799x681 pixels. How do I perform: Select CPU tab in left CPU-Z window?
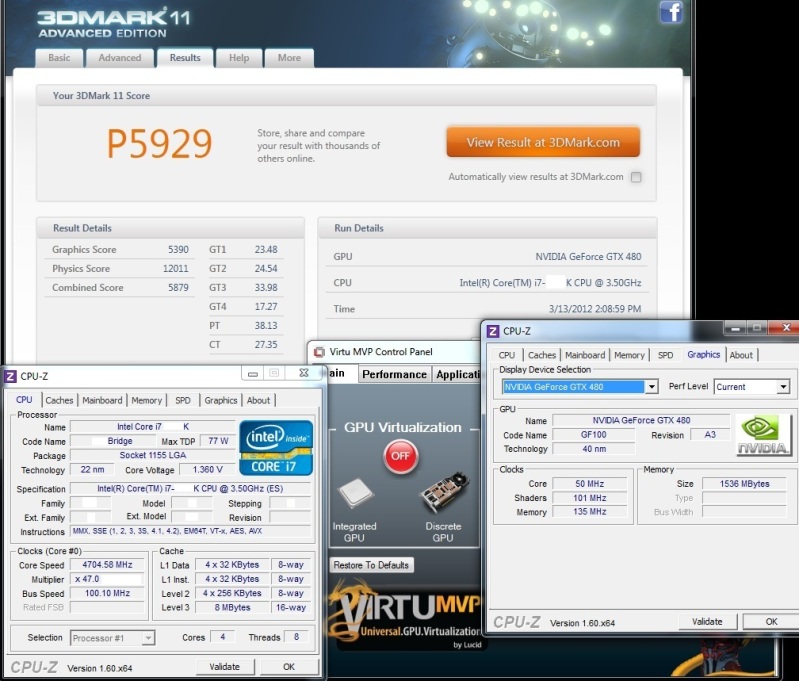tap(24, 400)
